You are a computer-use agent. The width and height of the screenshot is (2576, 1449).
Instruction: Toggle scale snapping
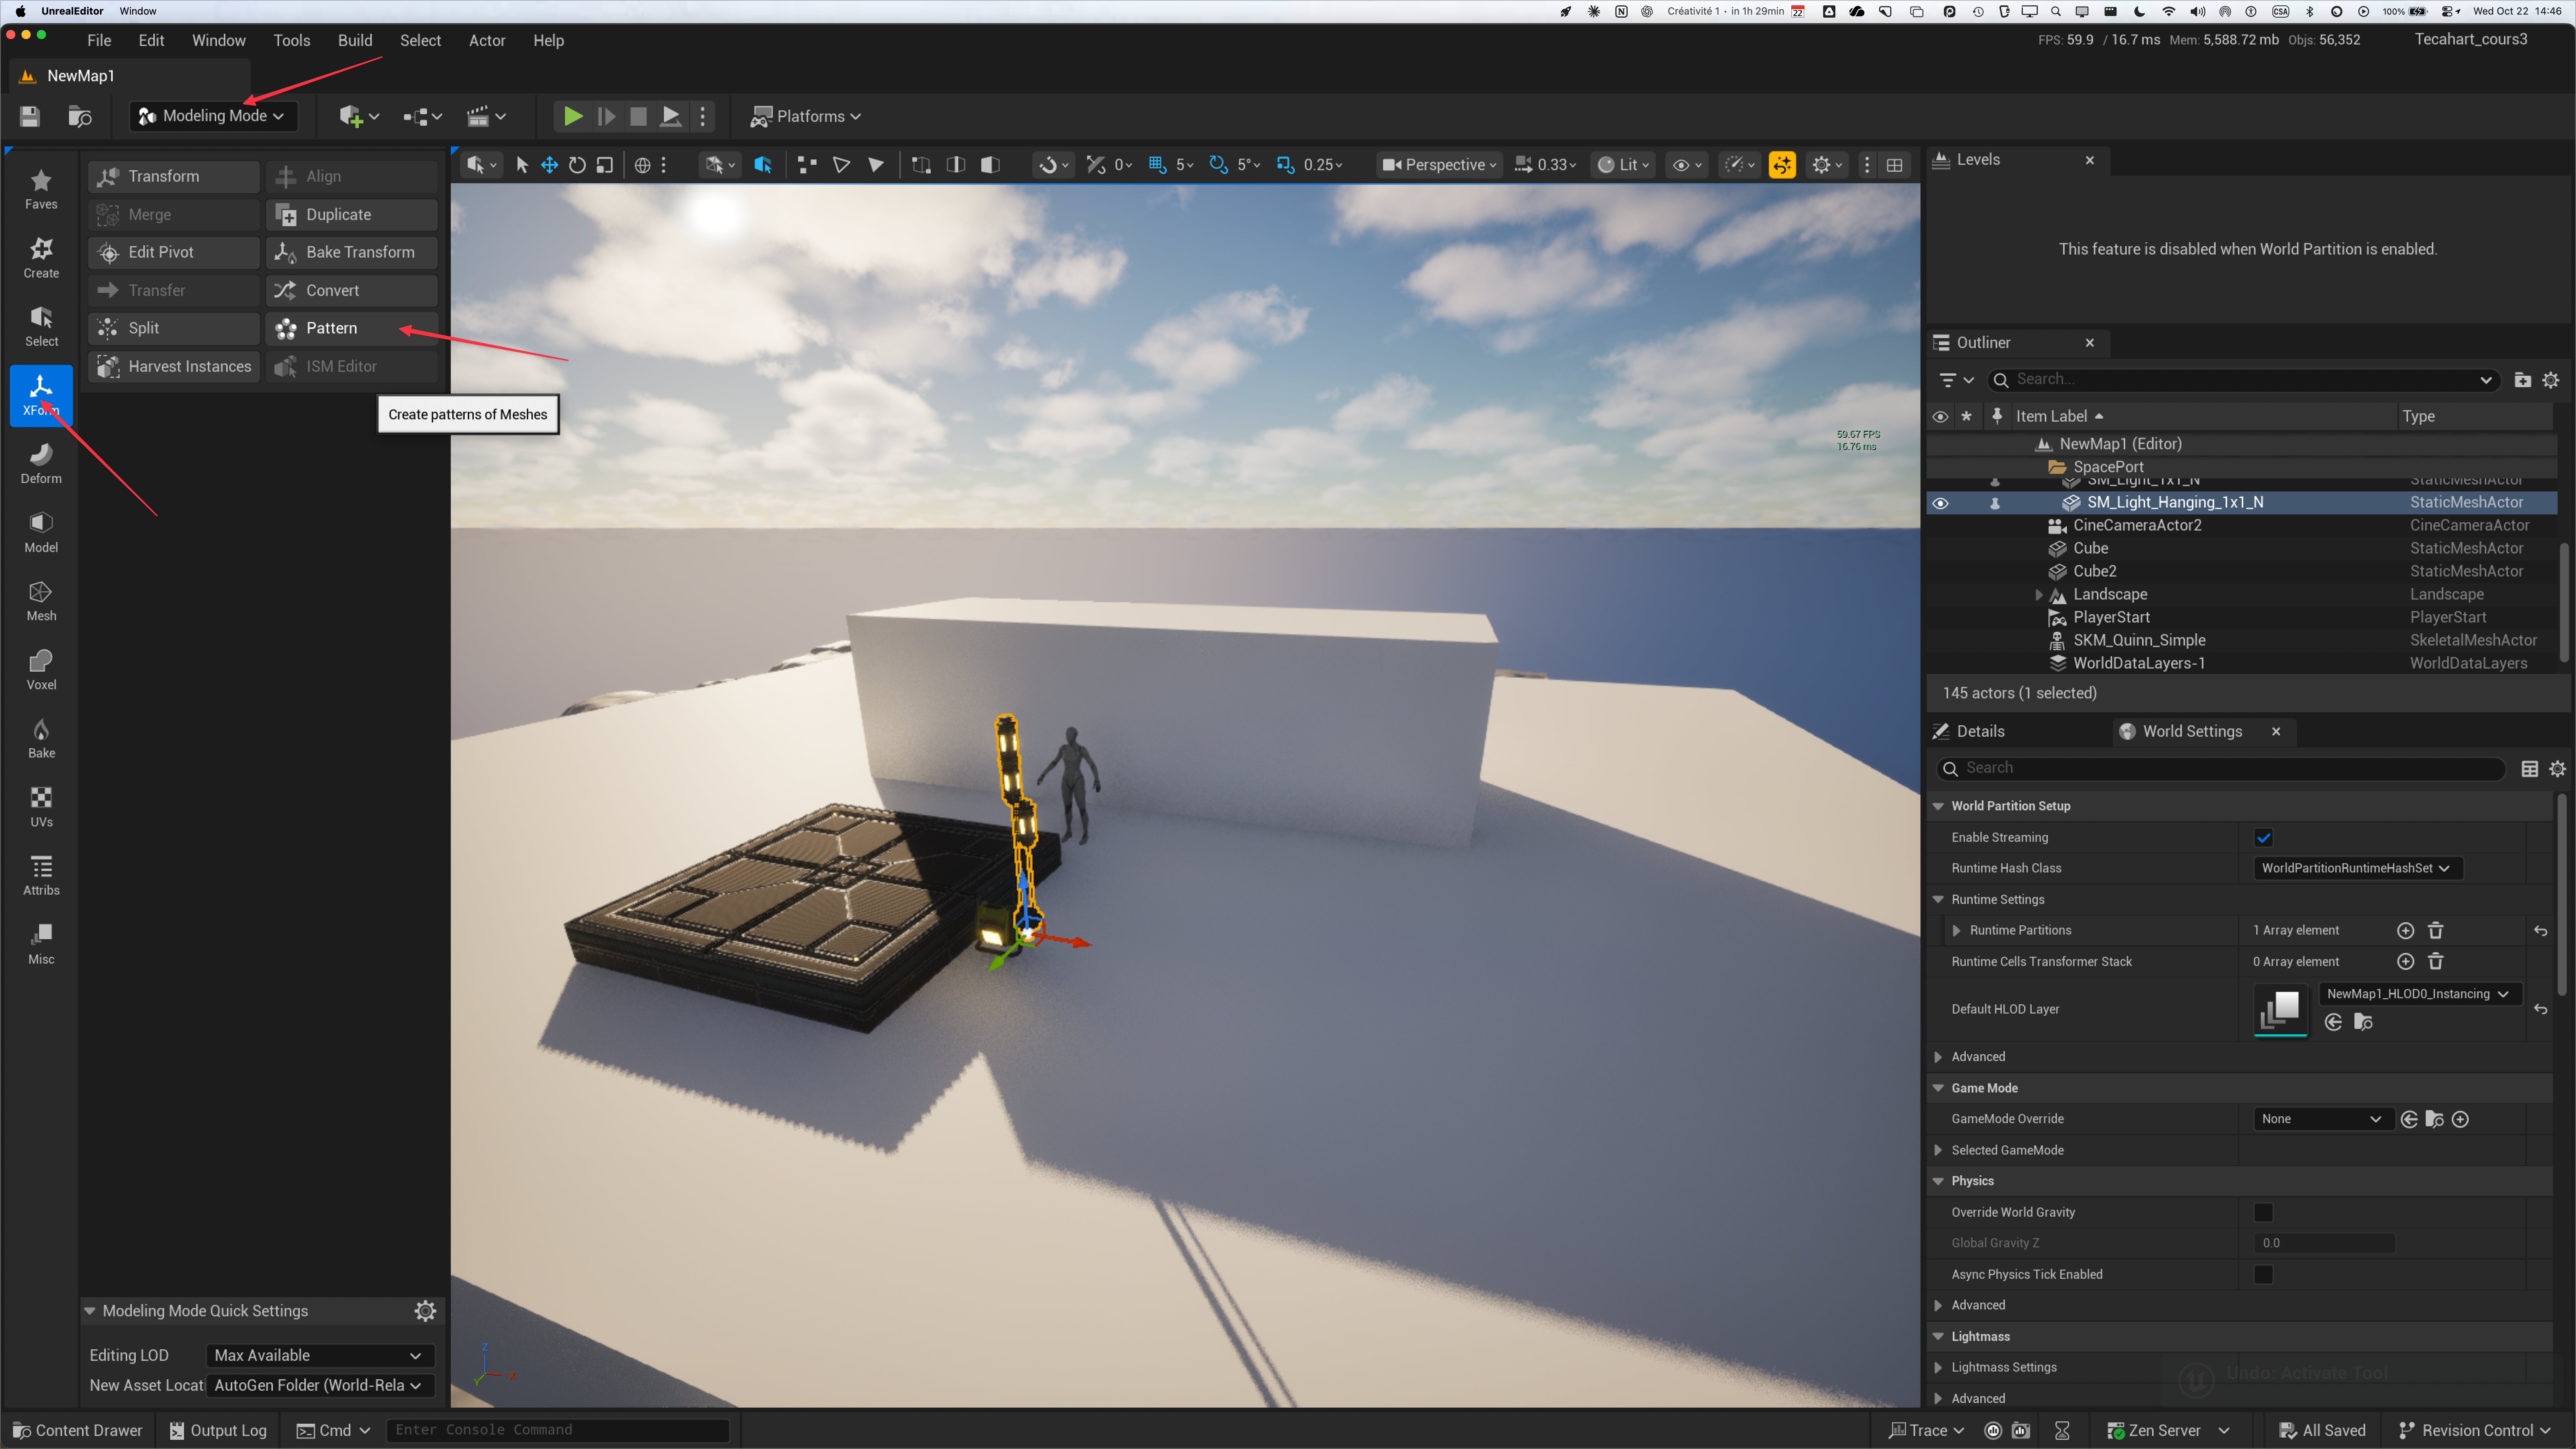[x=1286, y=165]
